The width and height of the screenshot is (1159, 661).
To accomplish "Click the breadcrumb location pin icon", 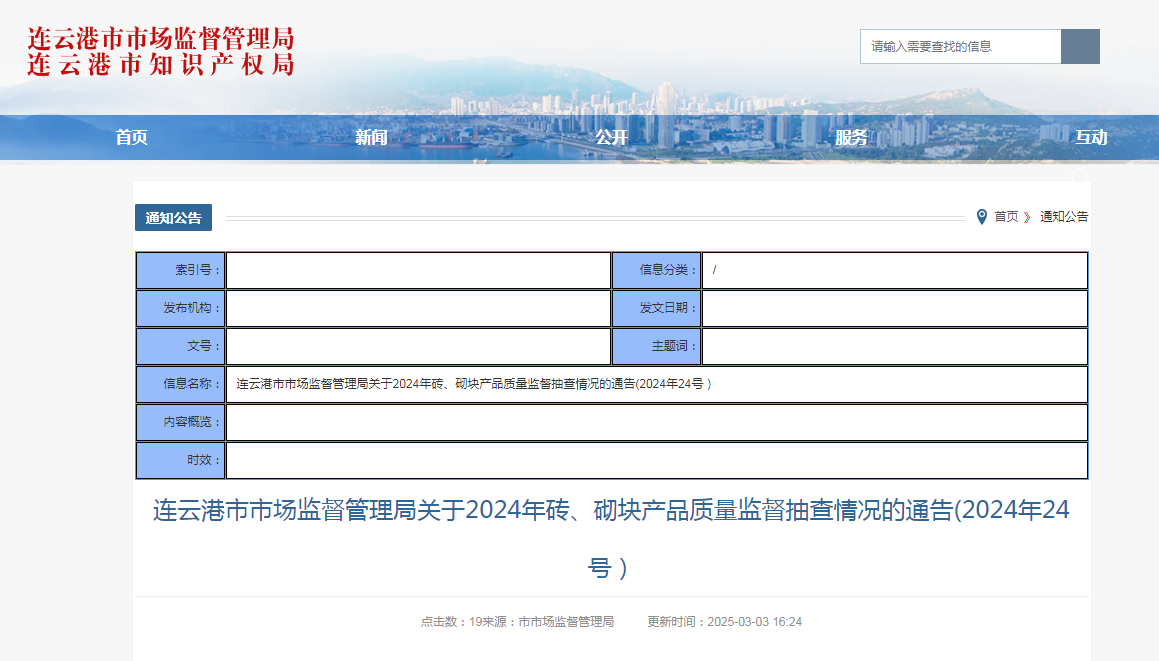I will [x=982, y=217].
